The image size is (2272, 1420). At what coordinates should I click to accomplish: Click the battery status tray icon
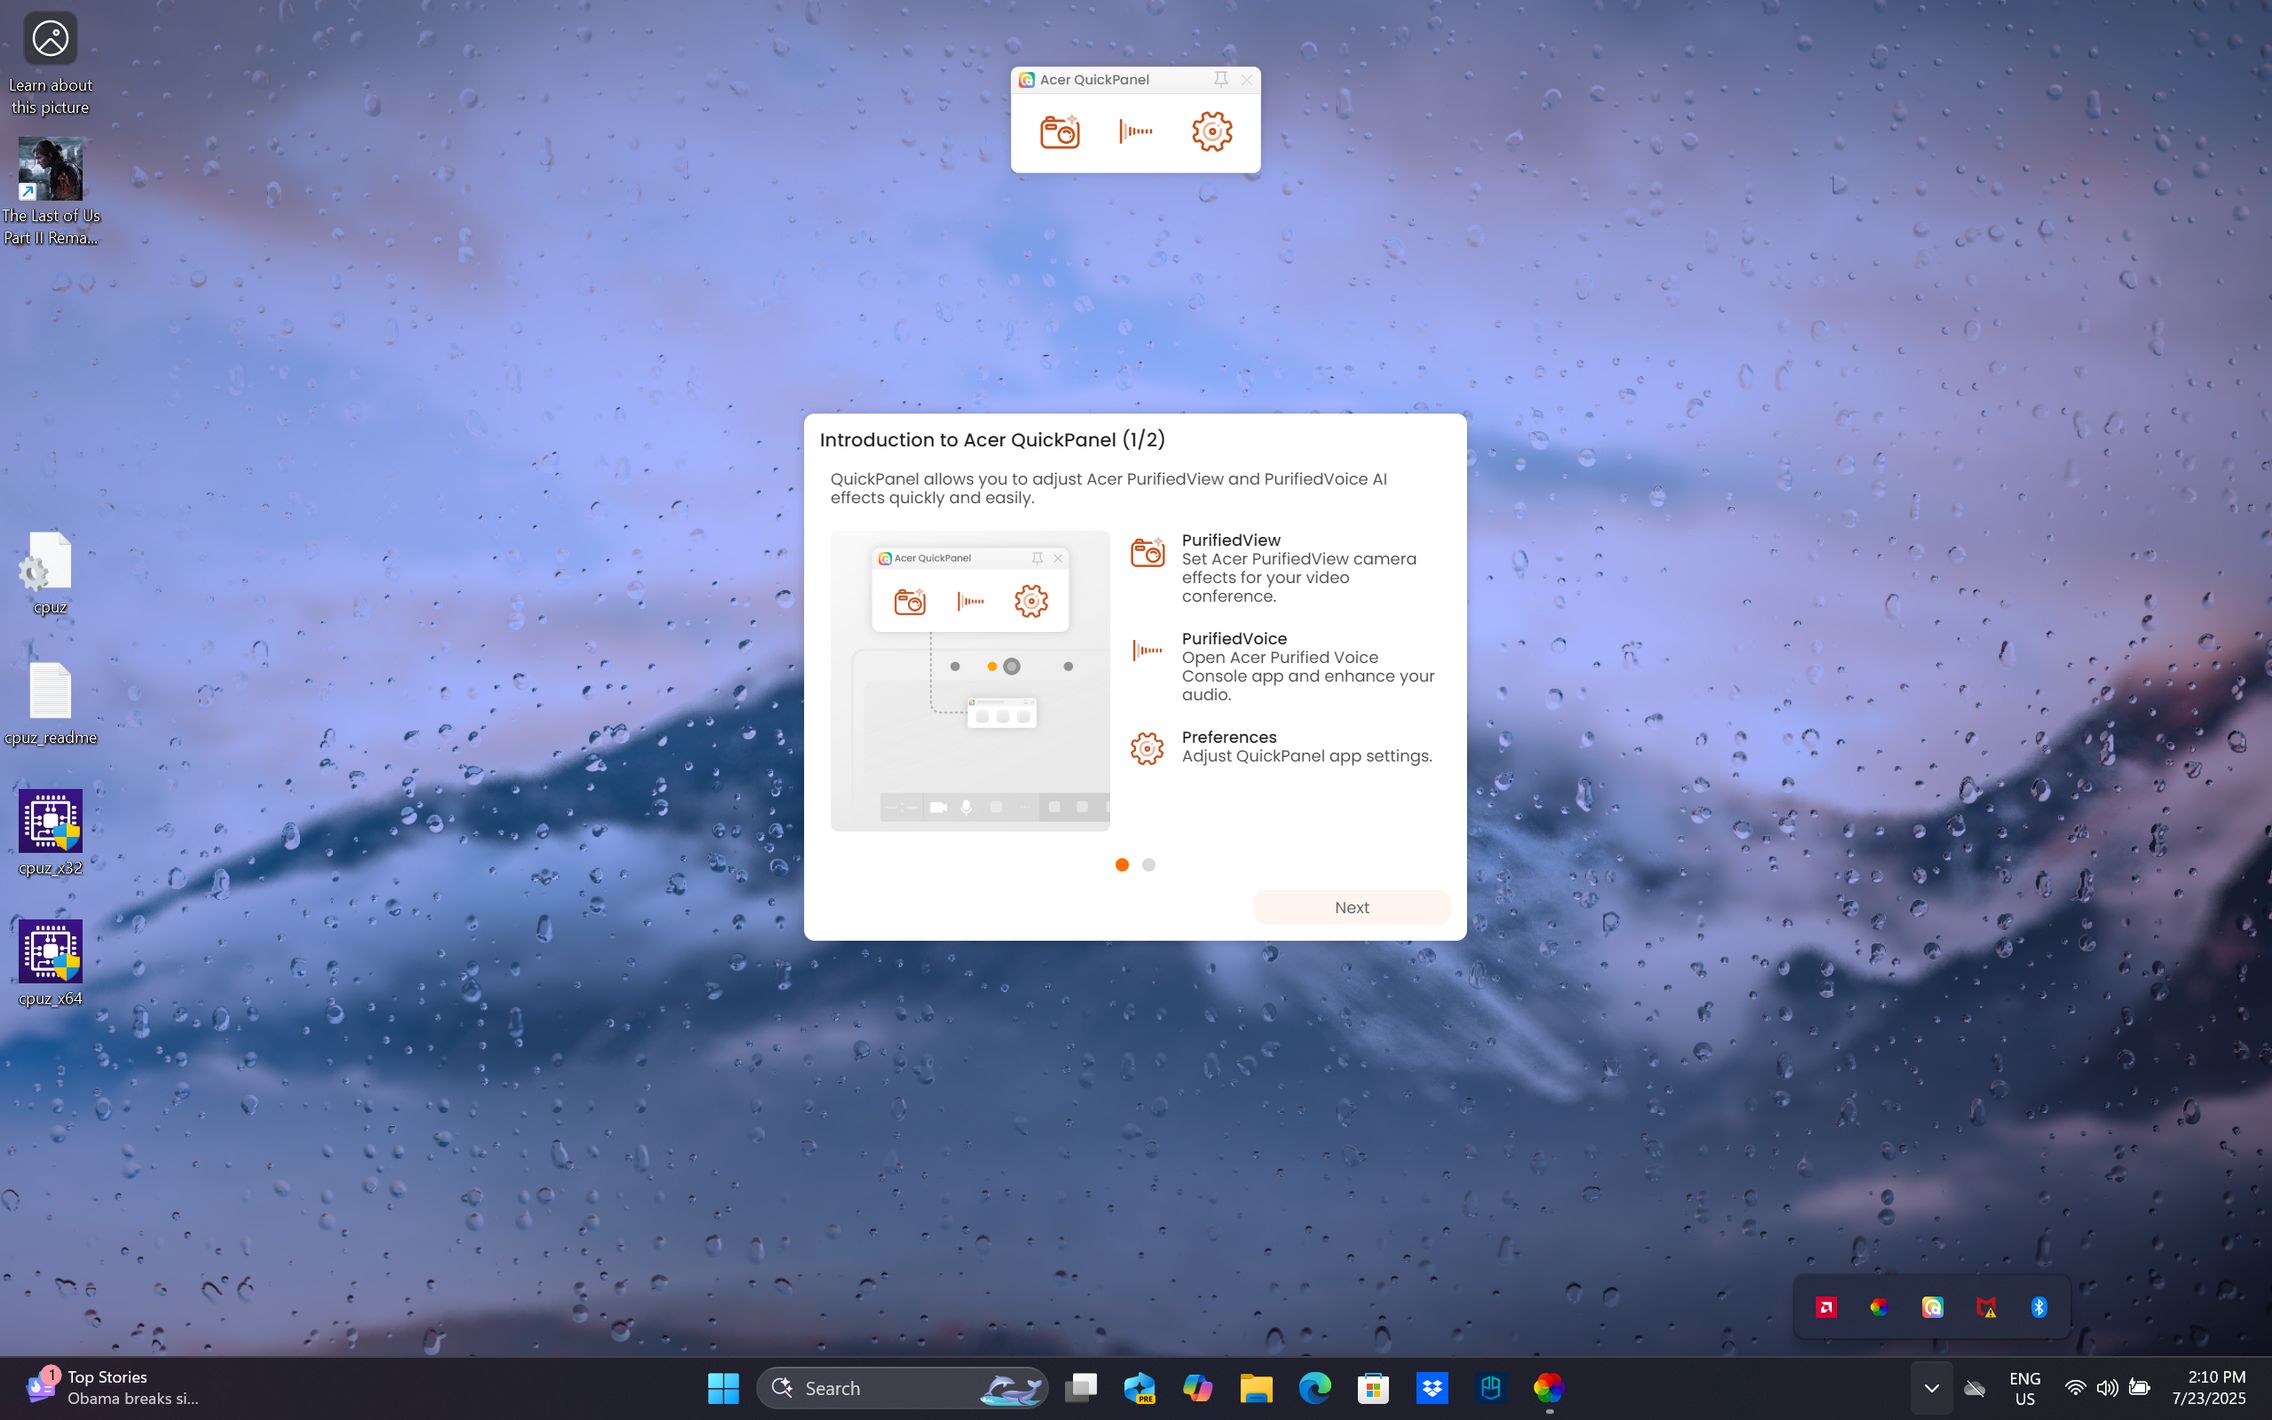pyautogui.click(x=2139, y=1388)
